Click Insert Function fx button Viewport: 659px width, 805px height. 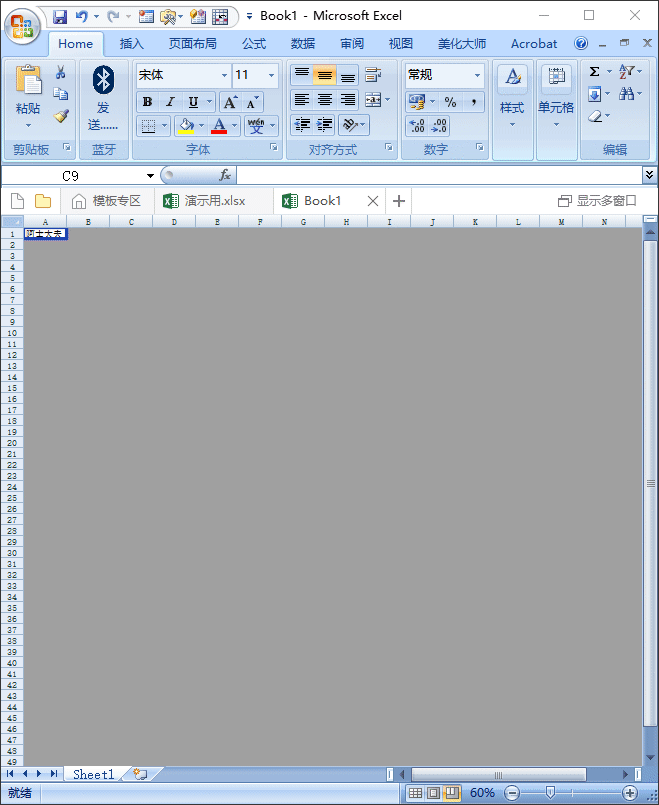[x=225, y=176]
